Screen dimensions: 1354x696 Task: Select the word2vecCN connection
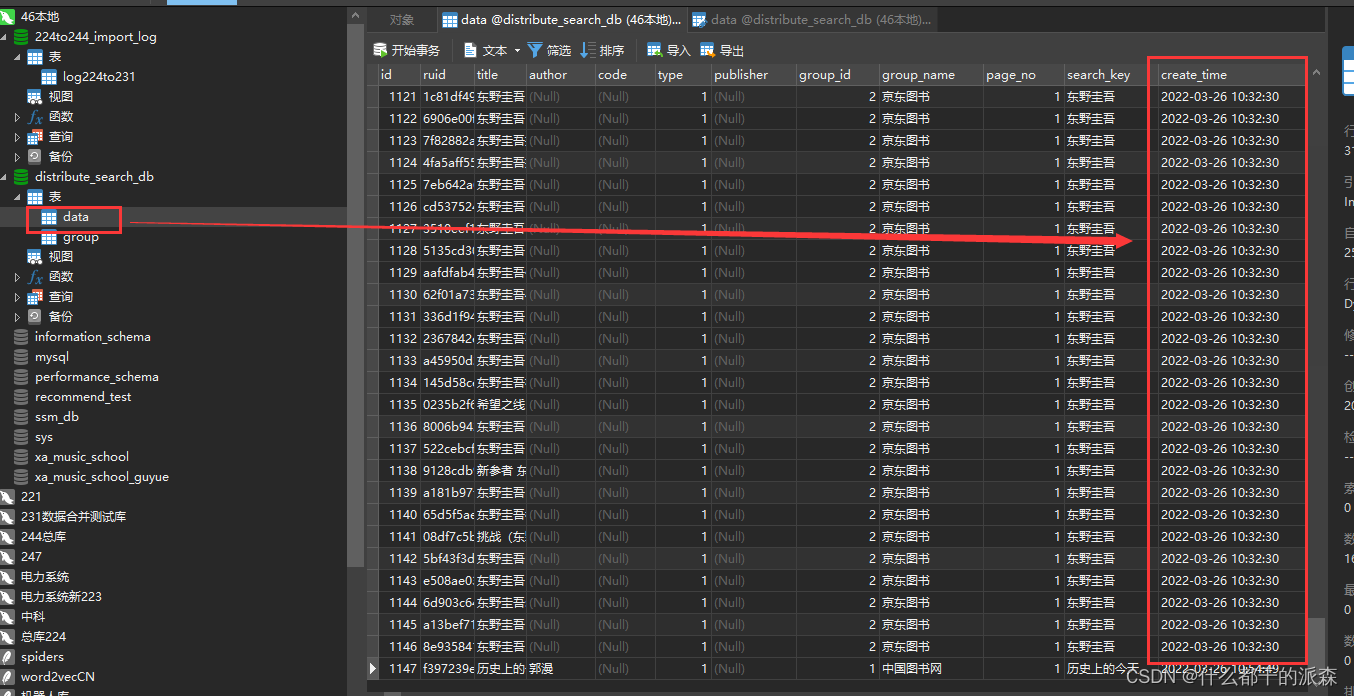point(48,676)
